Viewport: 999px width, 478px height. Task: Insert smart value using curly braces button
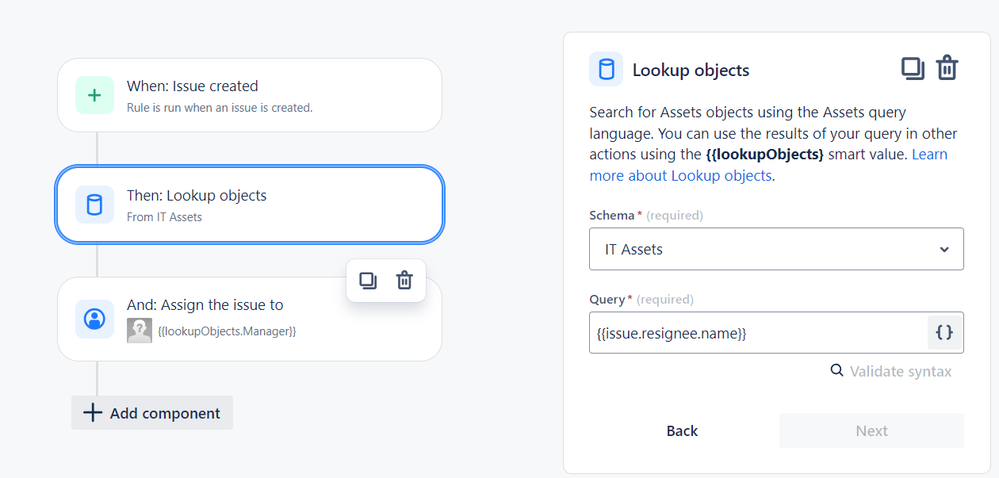click(x=944, y=332)
